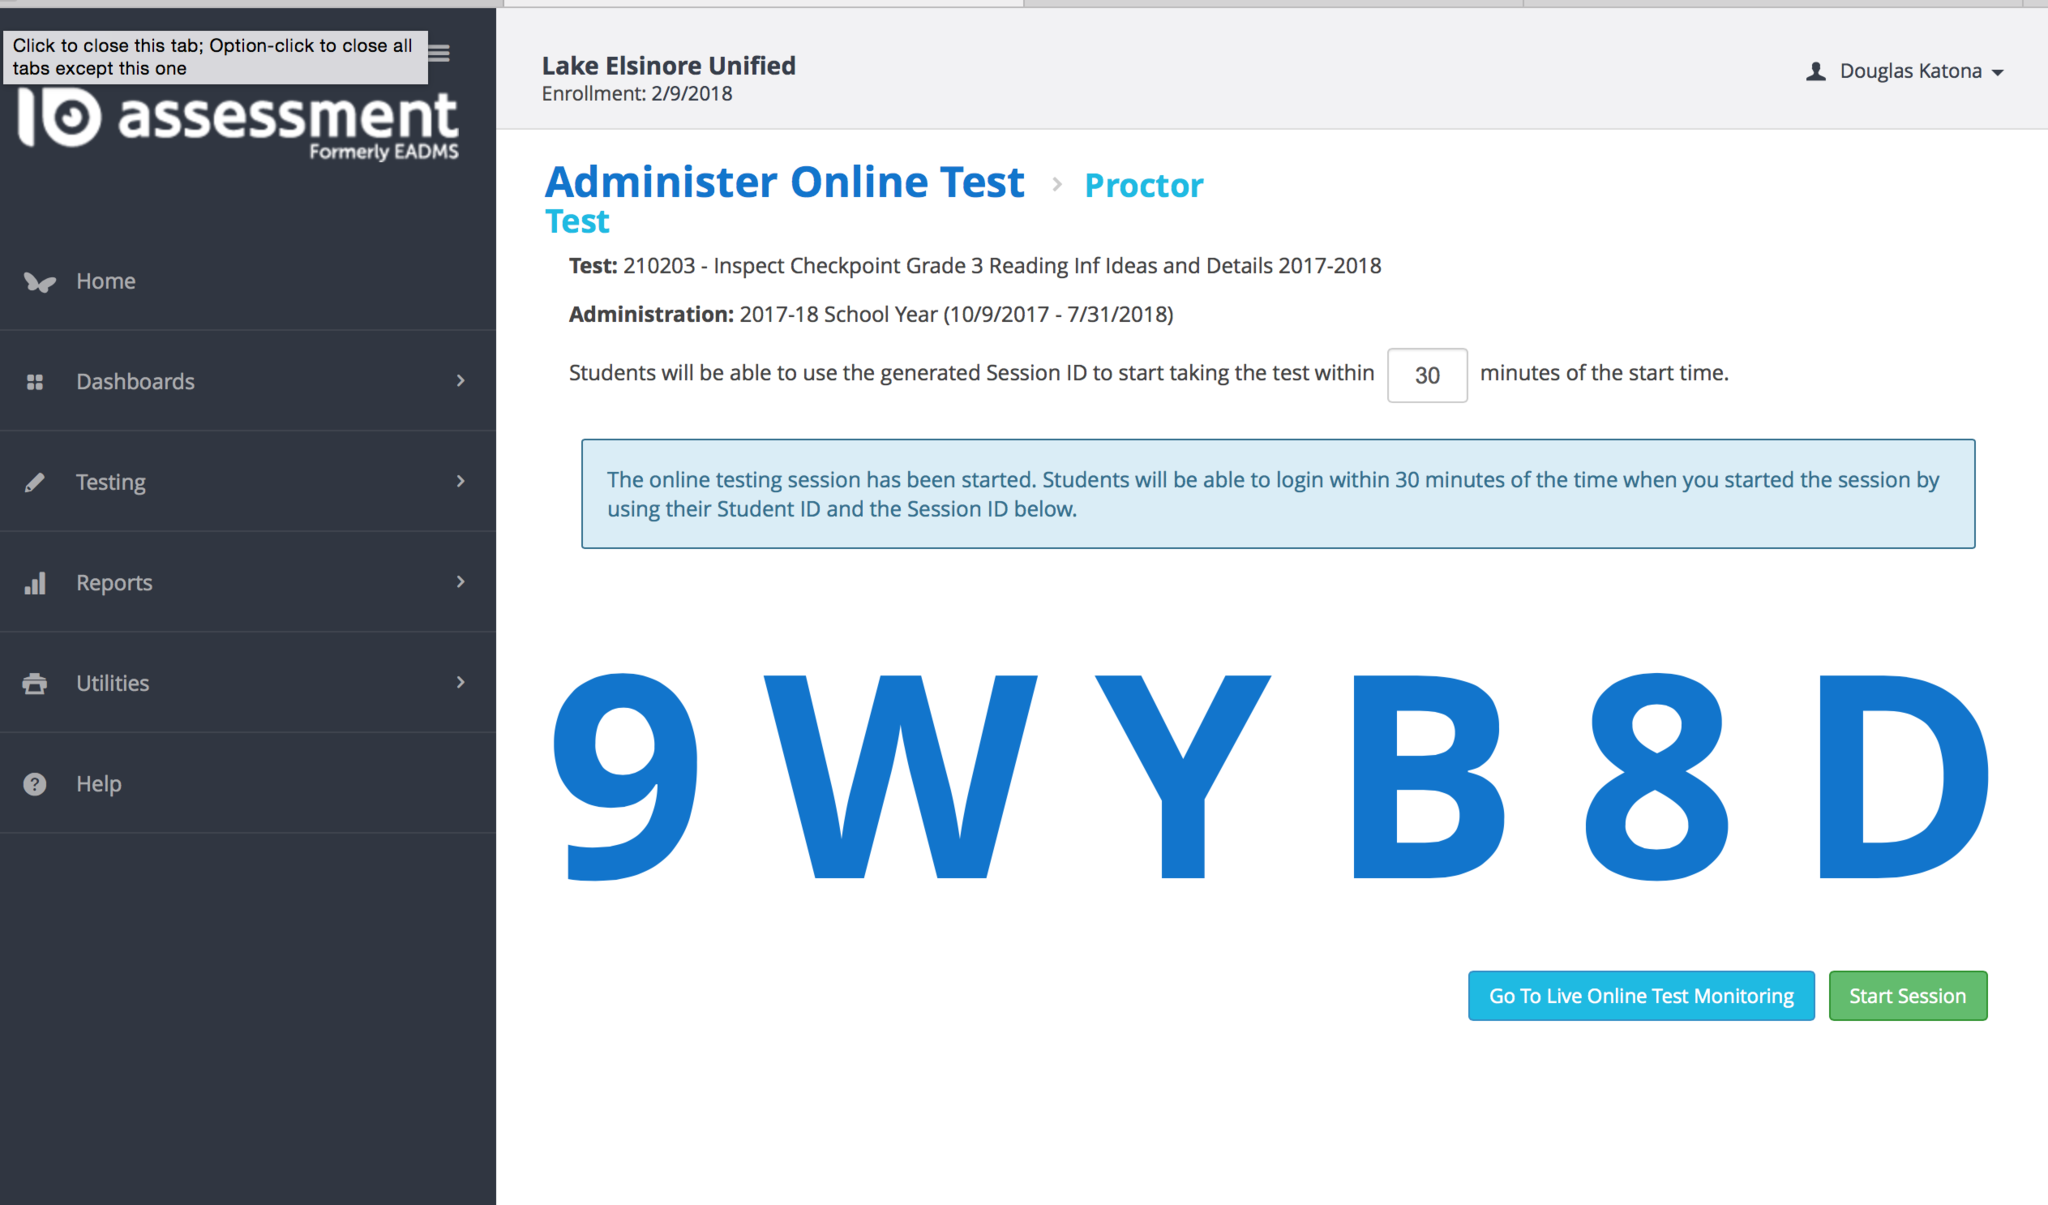Viewport: 2048px width, 1205px height.
Task: Select Home in the sidebar
Action: (106, 282)
